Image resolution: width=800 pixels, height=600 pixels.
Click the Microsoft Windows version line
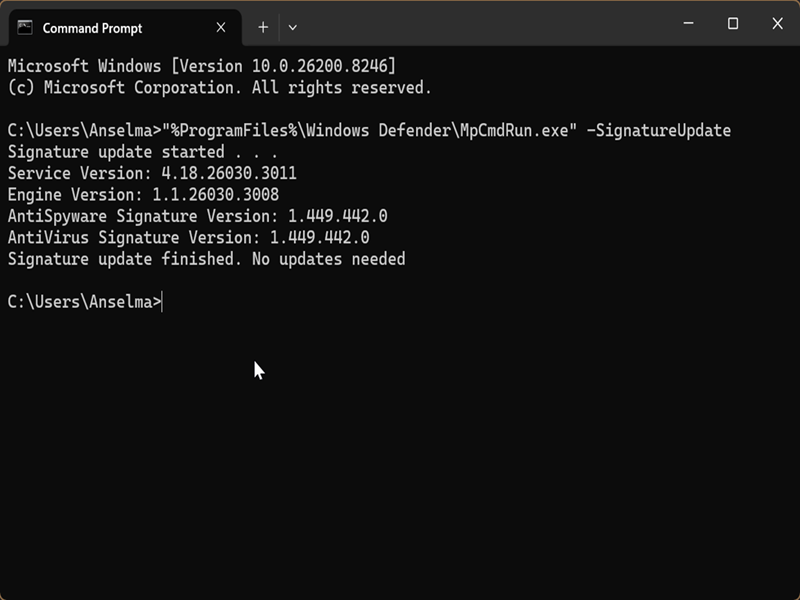202,66
